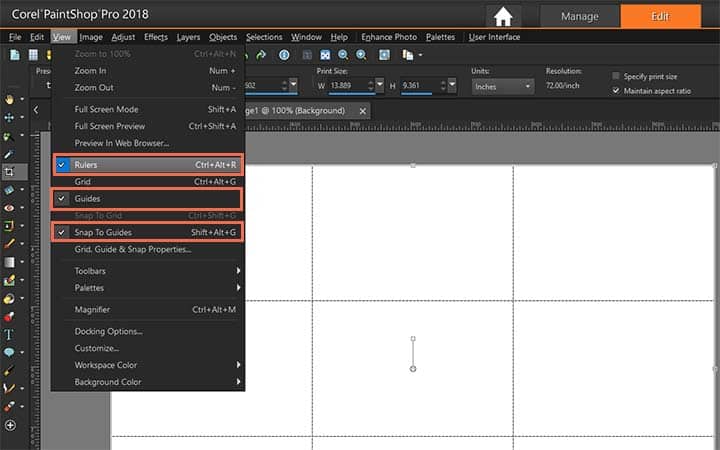Click the Palettes toolbar button
Image resolution: width=720 pixels, height=450 pixels.
[440, 37]
